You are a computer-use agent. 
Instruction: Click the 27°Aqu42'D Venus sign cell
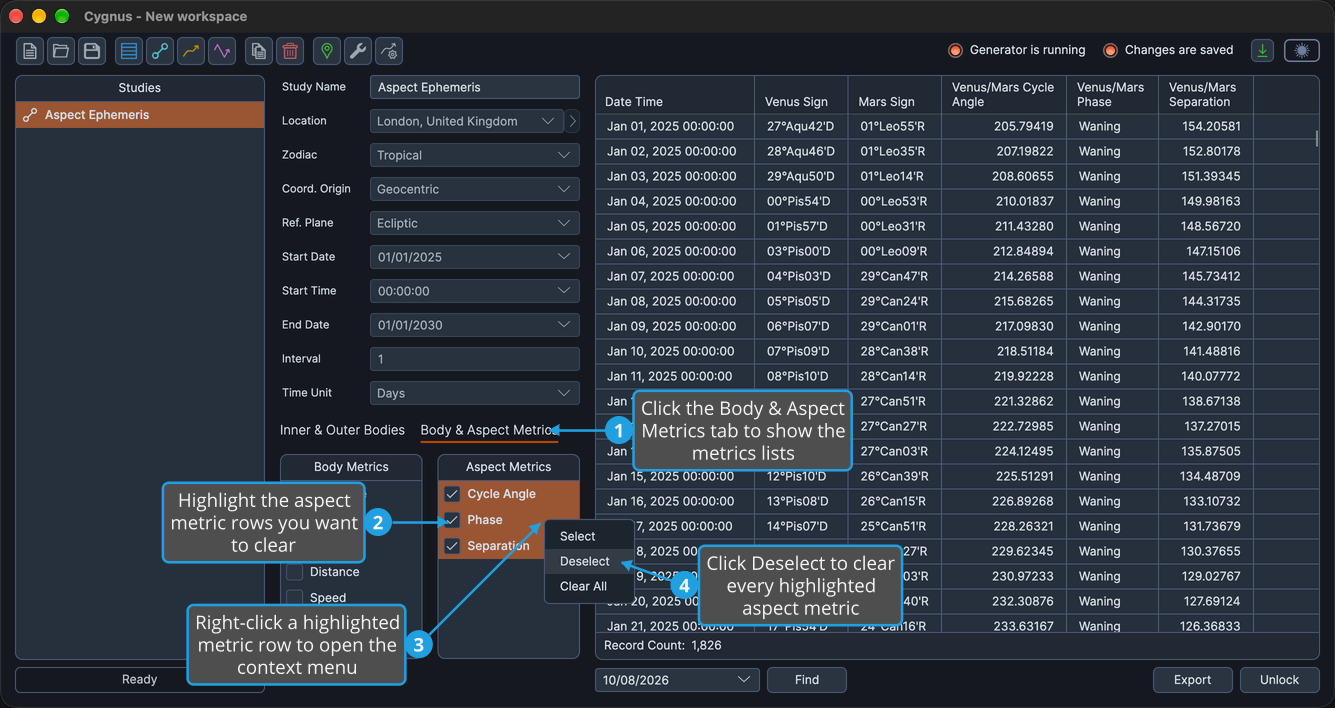coord(802,127)
